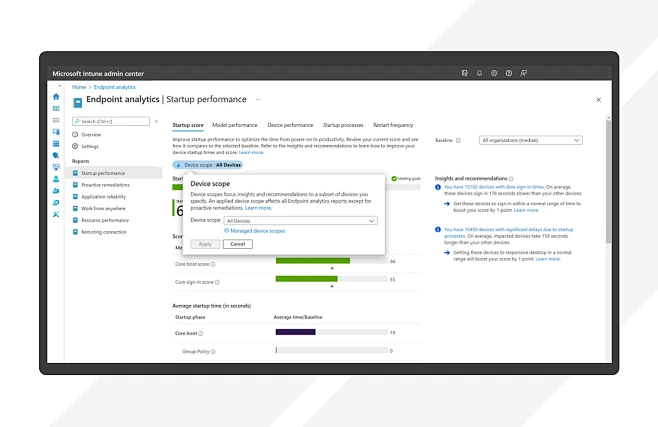Click the Endpoint analytics breadcrumb link
Image resolution: width=658 pixels, height=427 pixels.
[x=115, y=87]
